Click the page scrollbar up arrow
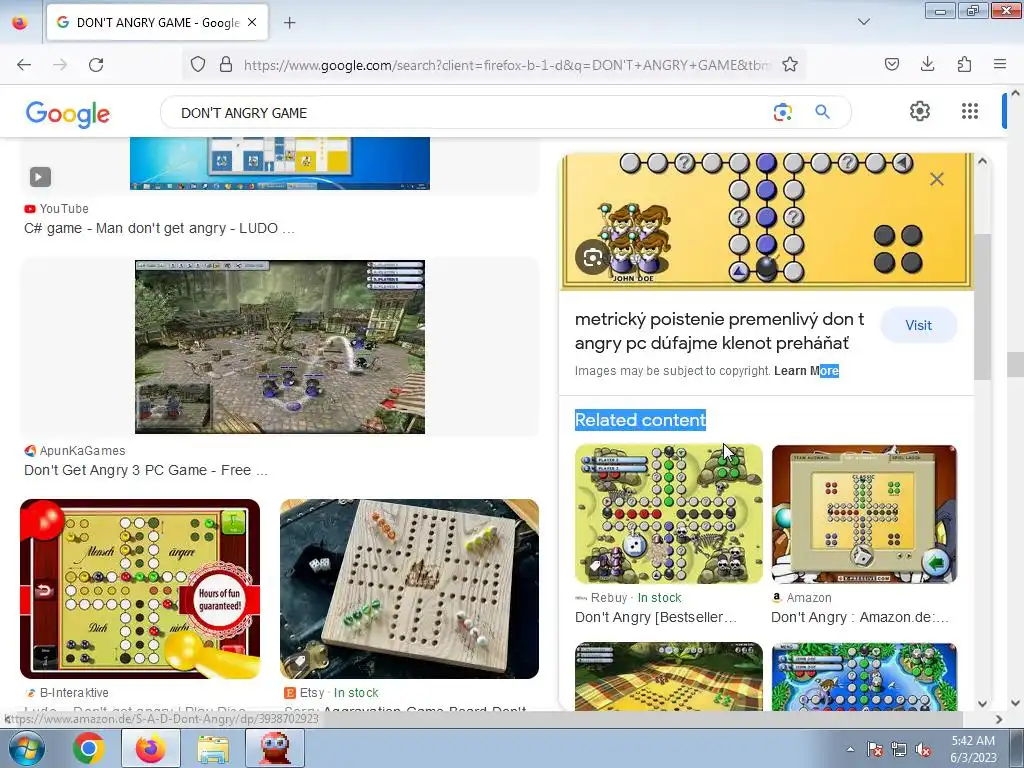The width and height of the screenshot is (1024, 768). pos(1016,93)
